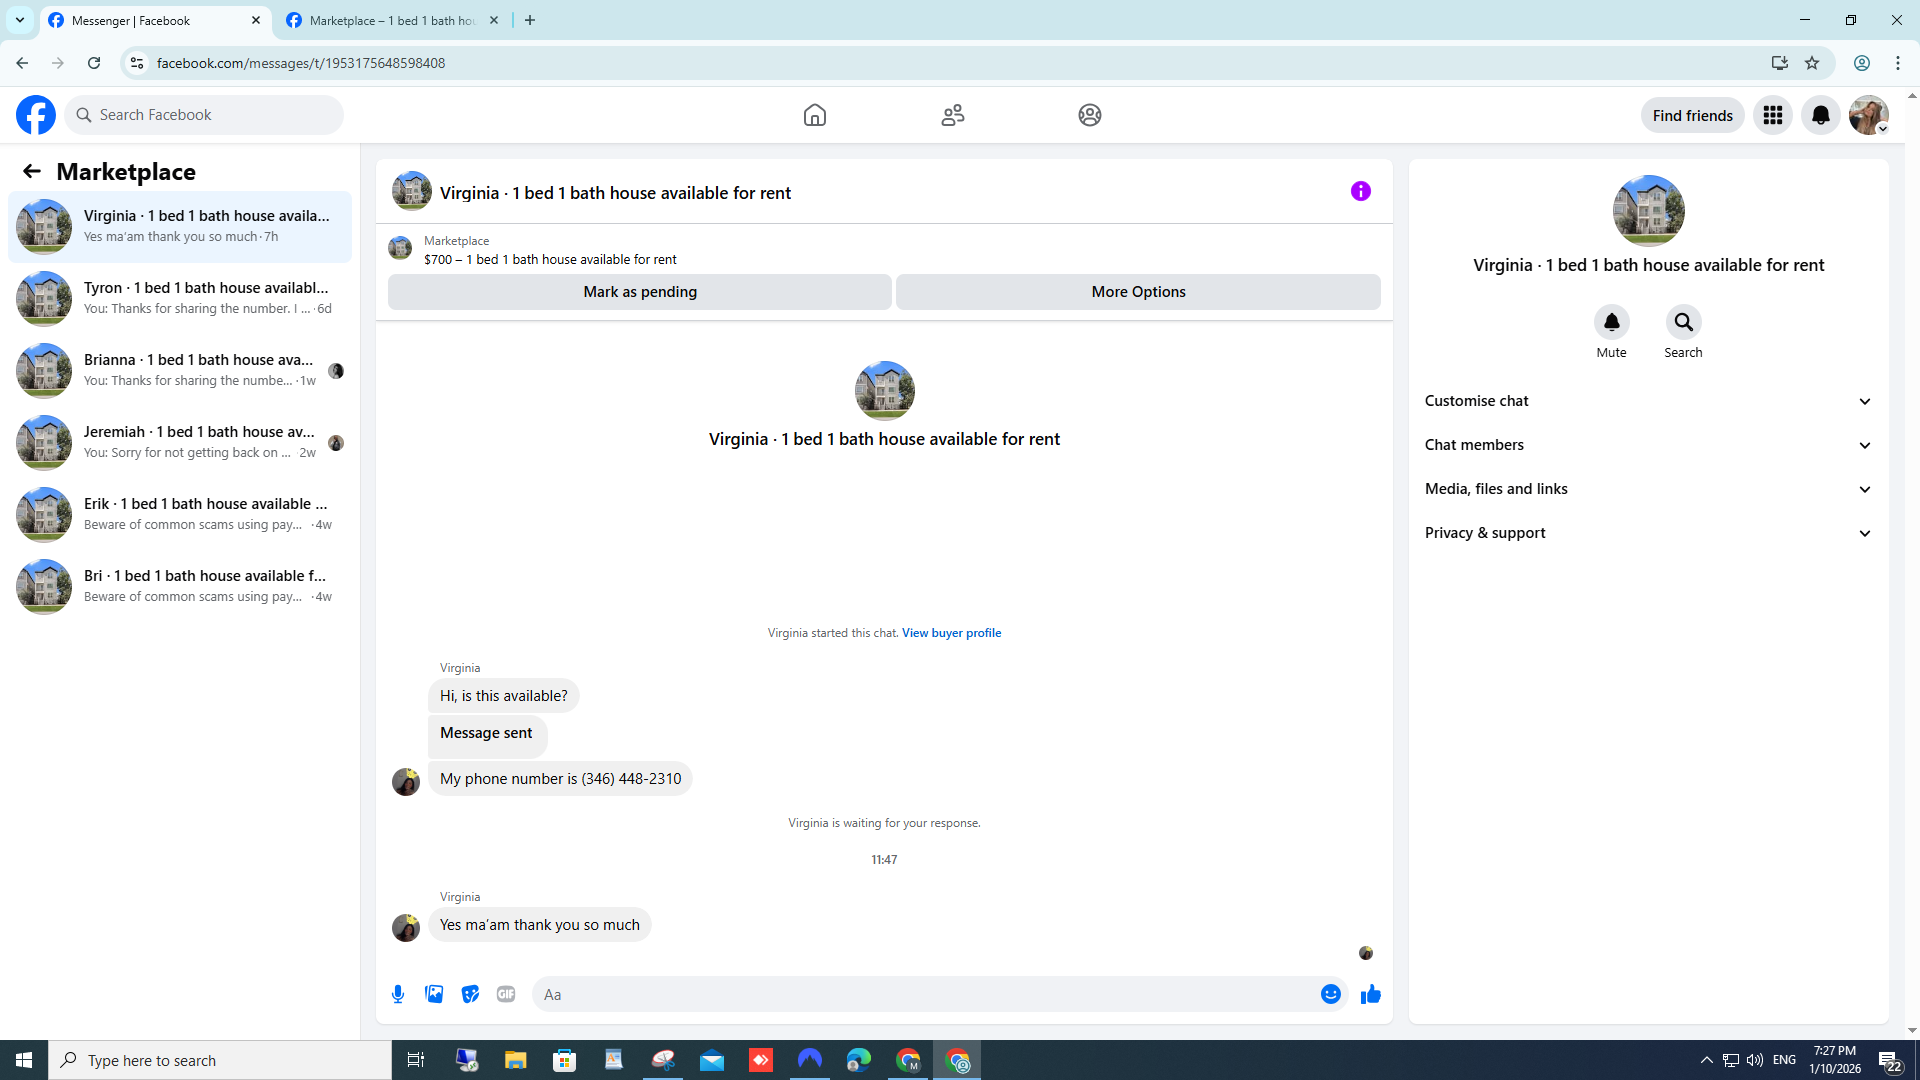Send a thumbs-up like

tap(1371, 994)
